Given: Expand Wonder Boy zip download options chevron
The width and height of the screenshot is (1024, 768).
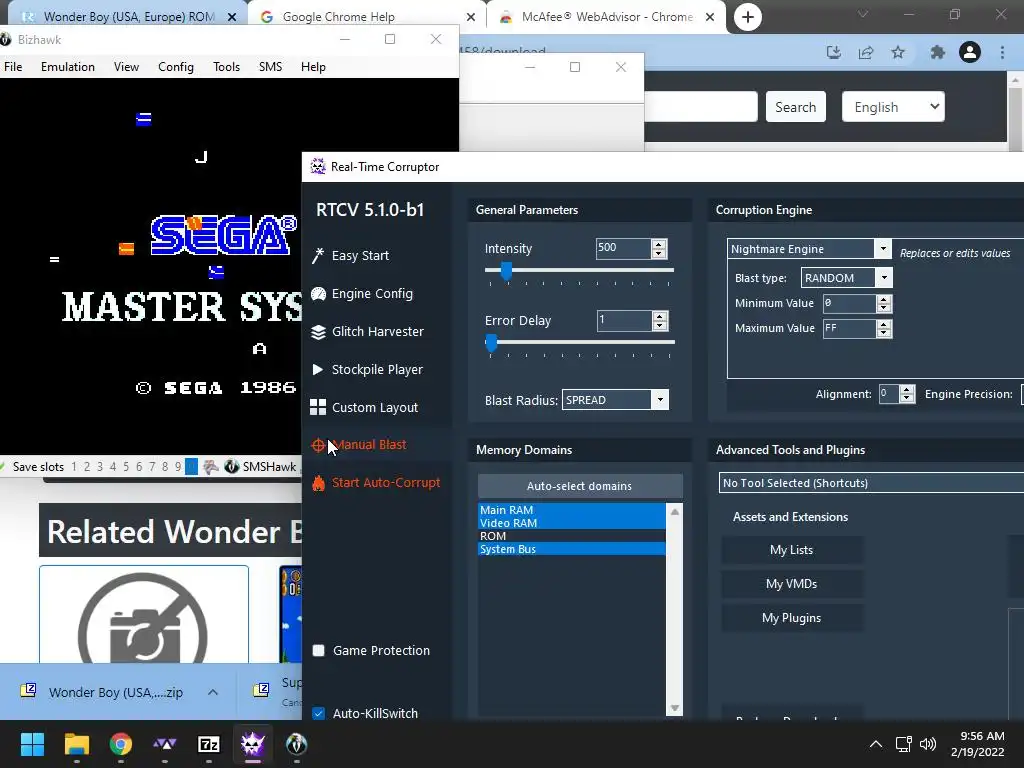Looking at the screenshot, I should point(213,692).
